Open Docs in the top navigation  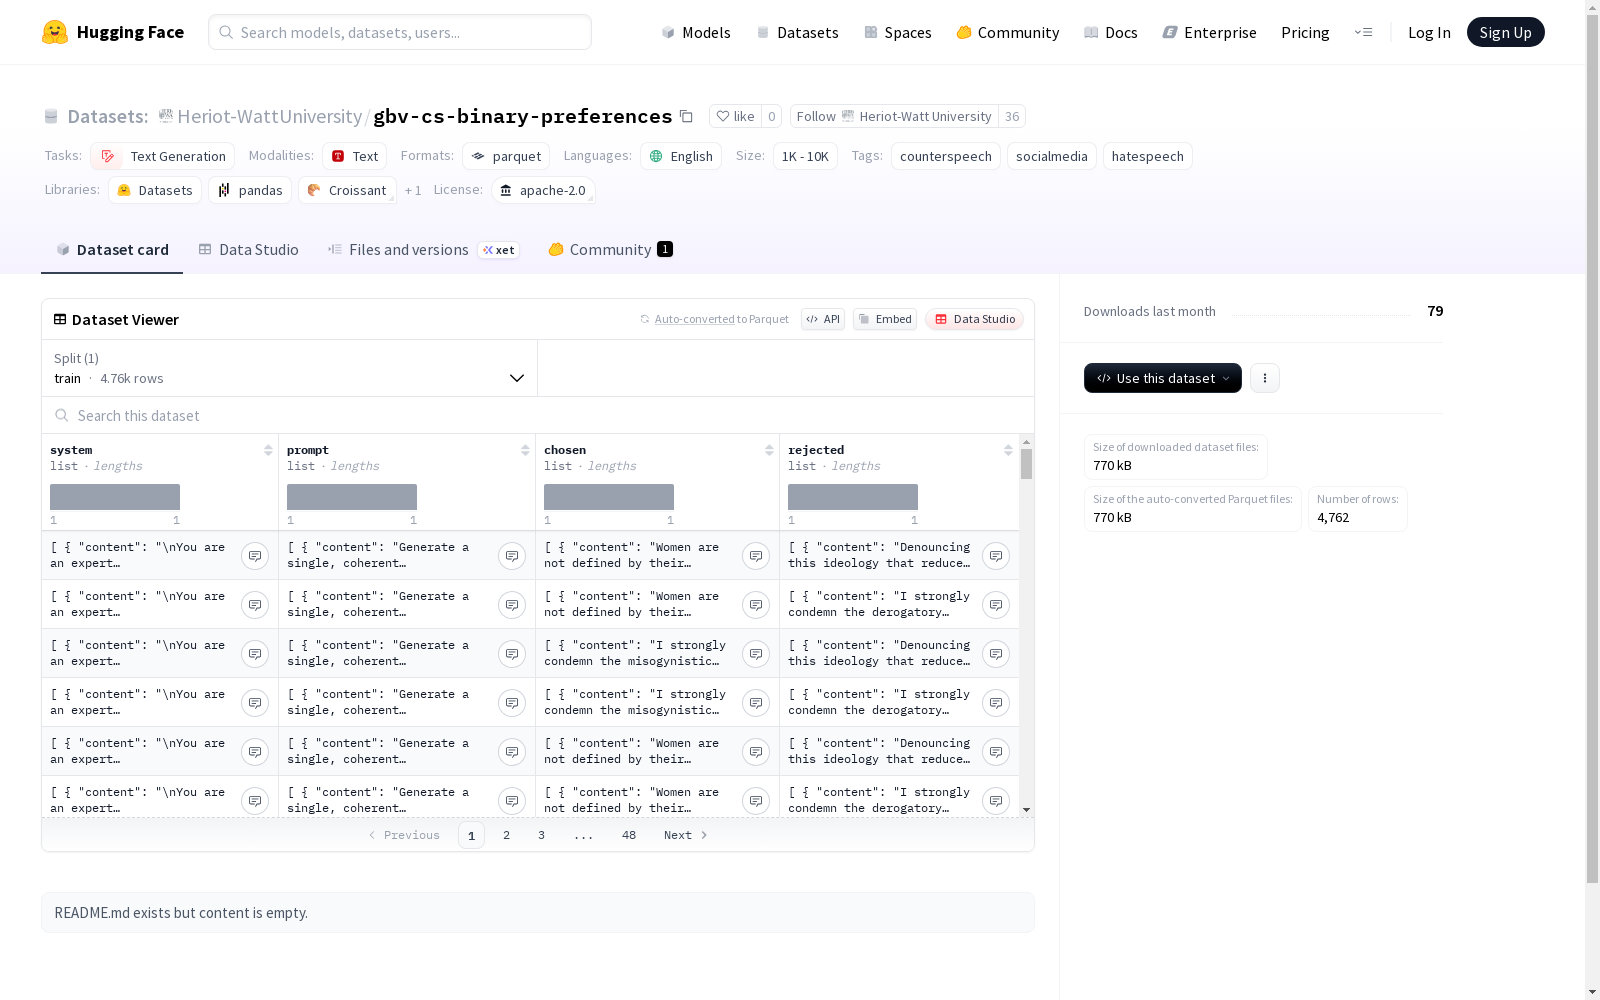pos(1111,32)
